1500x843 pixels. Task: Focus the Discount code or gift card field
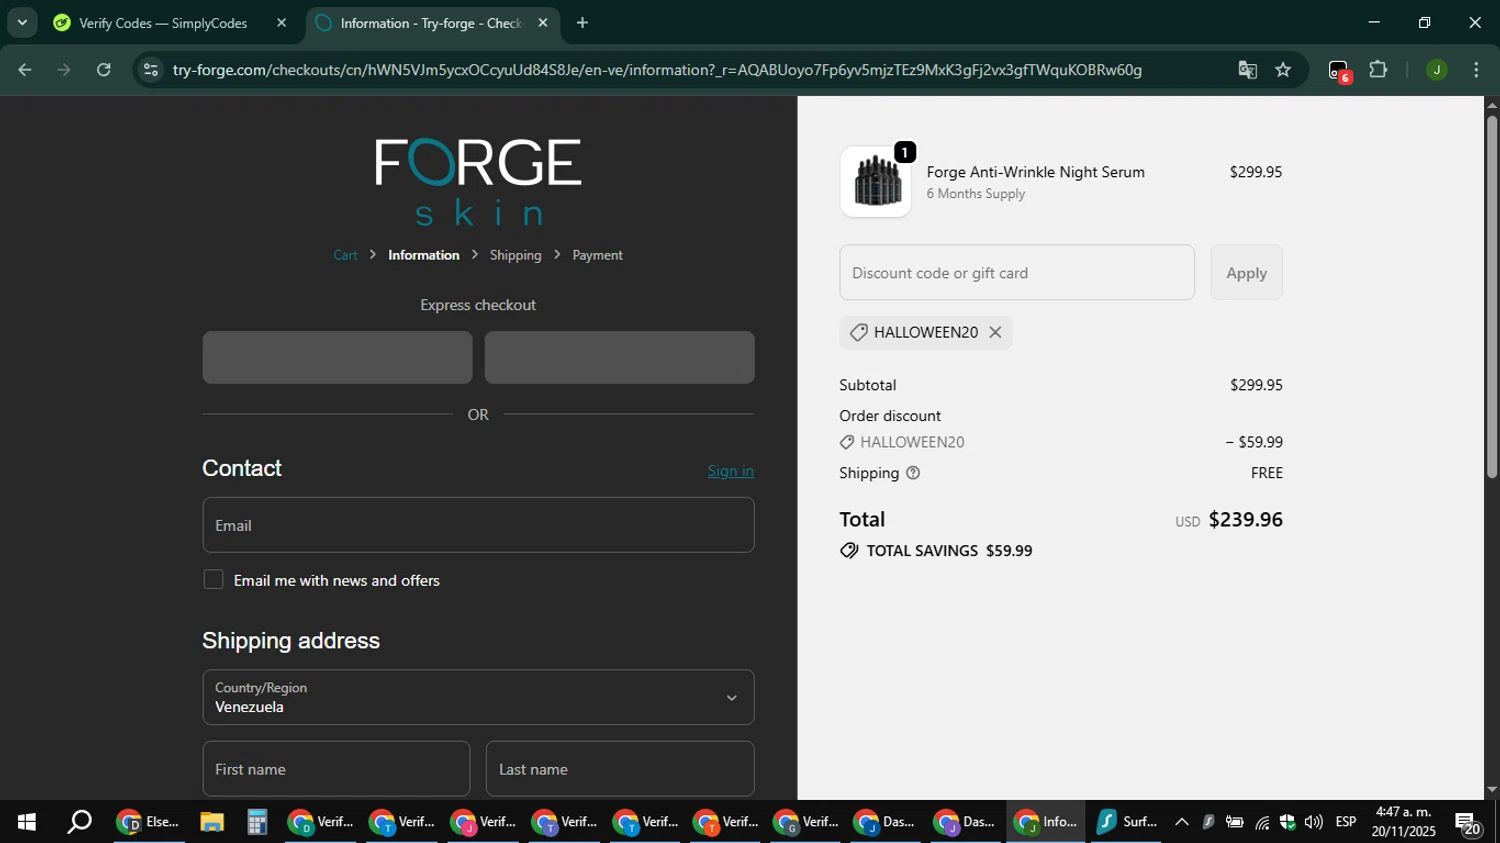tap(1016, 273)
